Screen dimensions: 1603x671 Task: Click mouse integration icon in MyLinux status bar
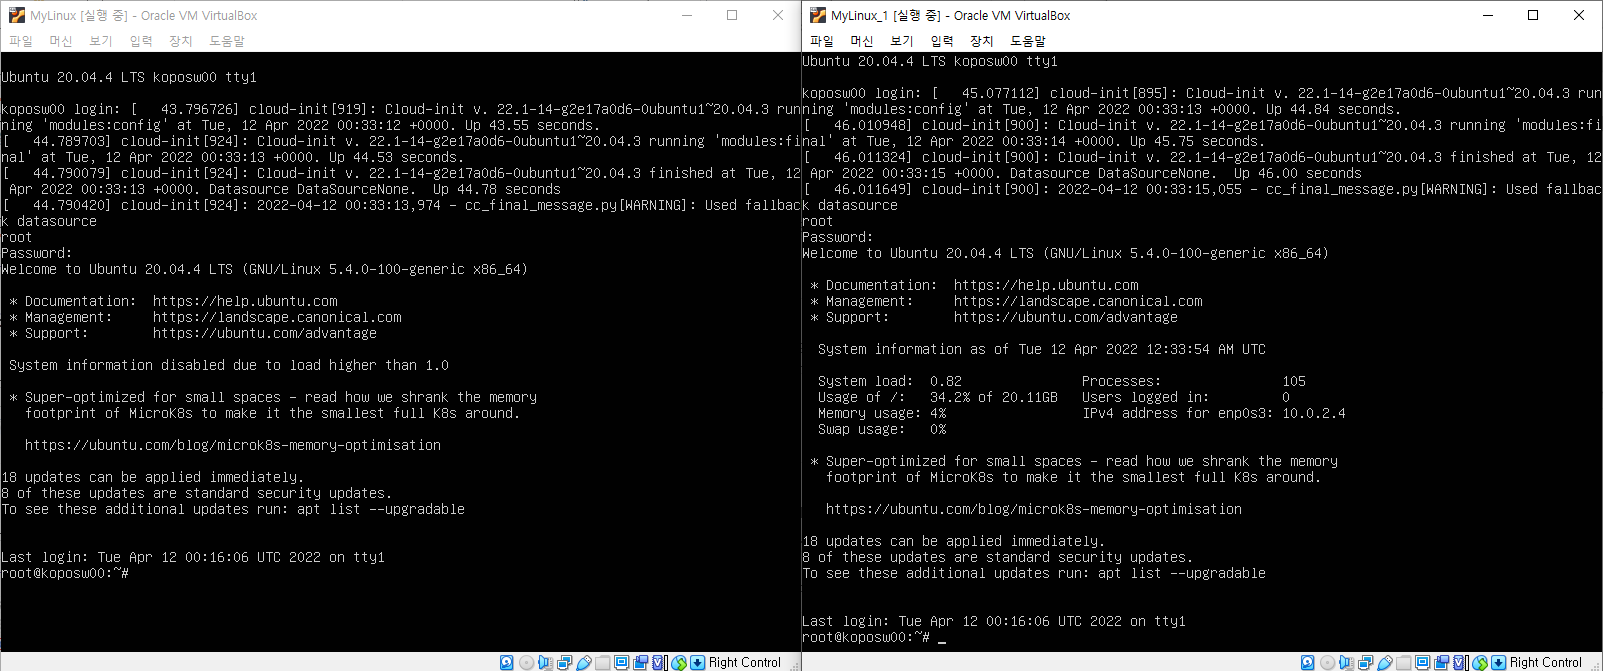coord(679,662)
